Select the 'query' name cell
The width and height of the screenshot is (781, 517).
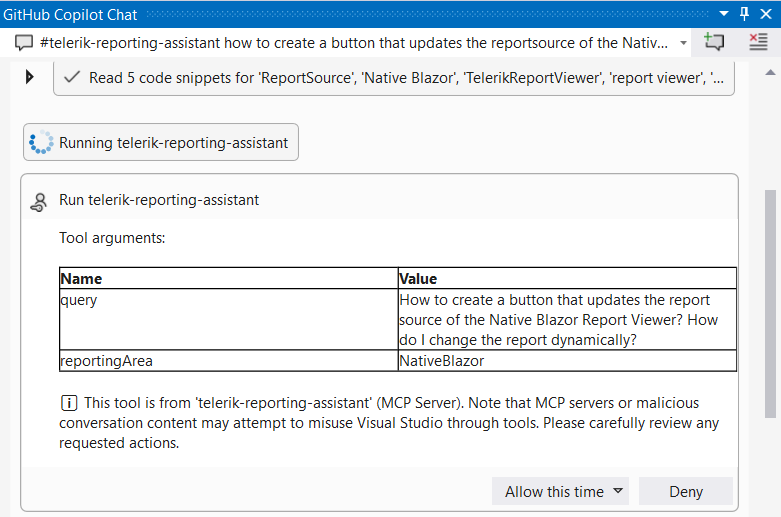pyautogui.click(x=229, y=319)
